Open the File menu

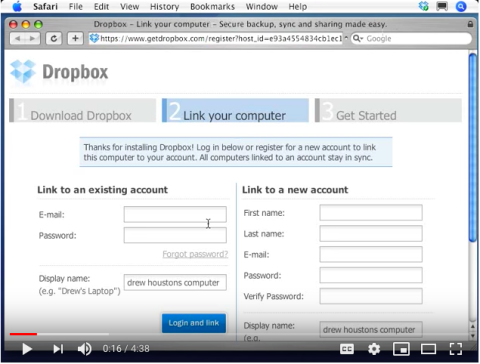[76, 7]
